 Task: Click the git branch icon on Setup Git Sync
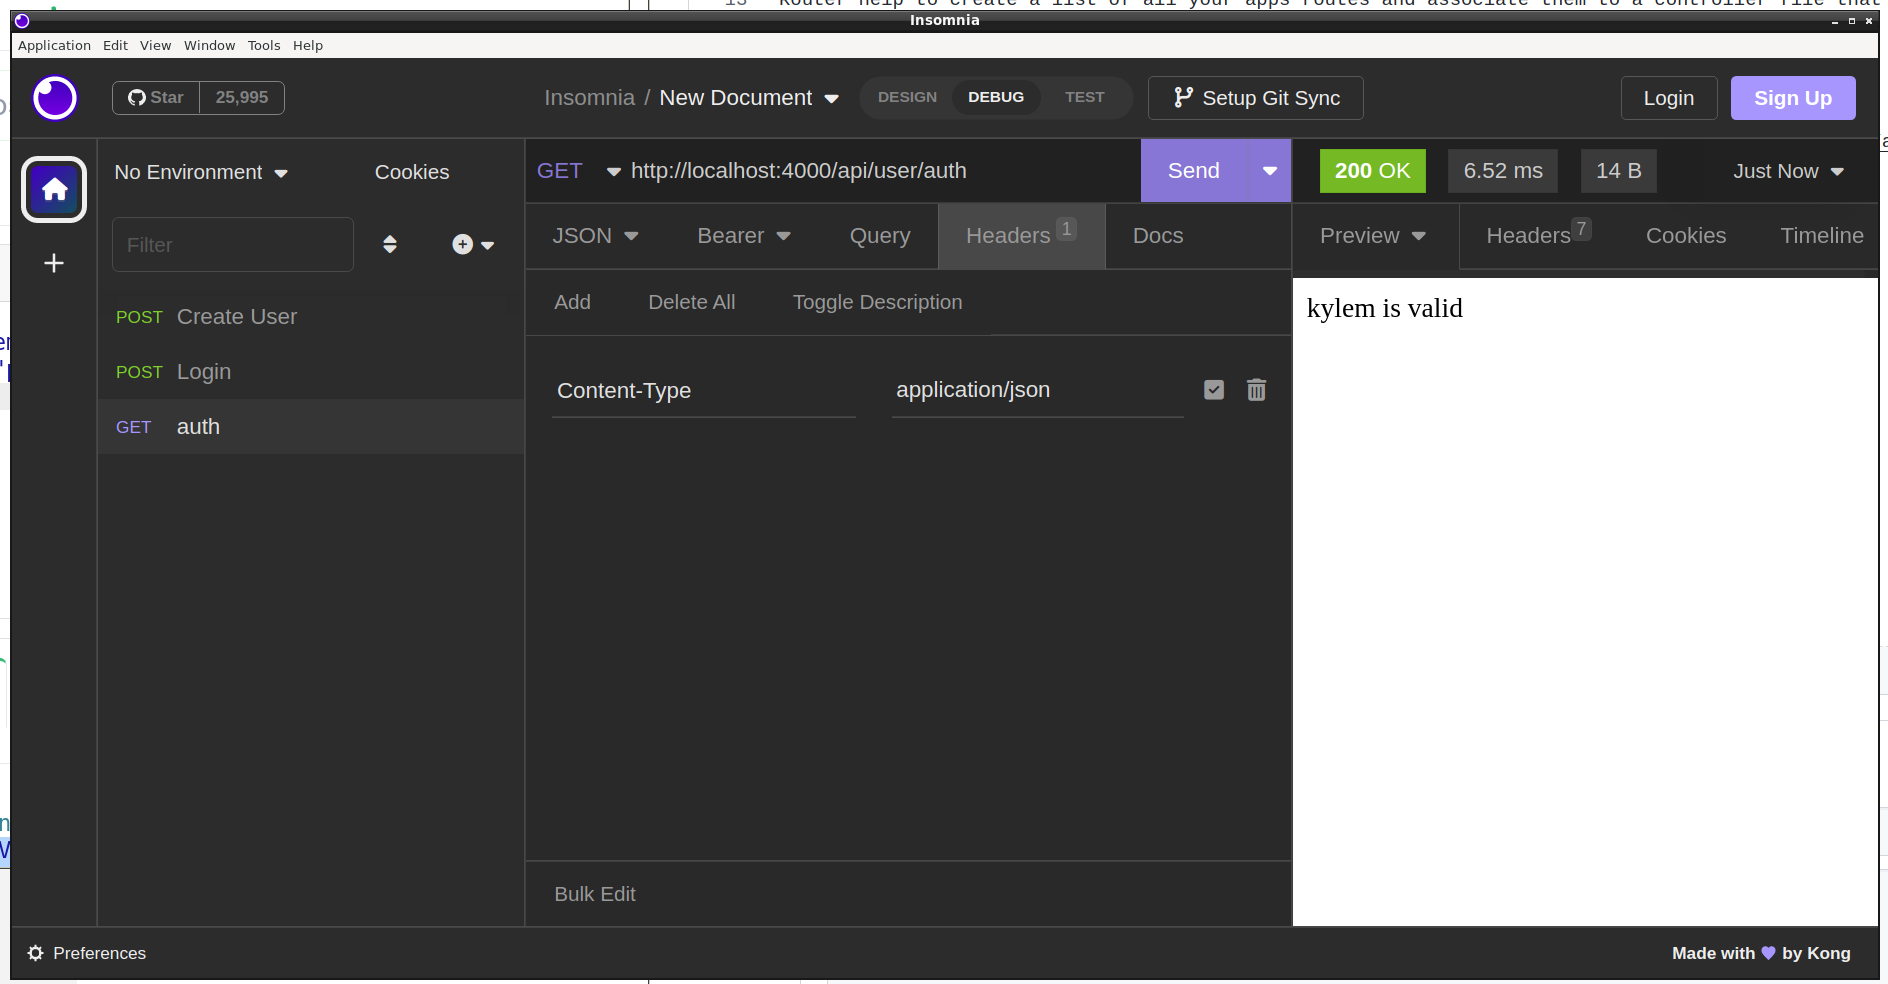(x=1184, y=97)
